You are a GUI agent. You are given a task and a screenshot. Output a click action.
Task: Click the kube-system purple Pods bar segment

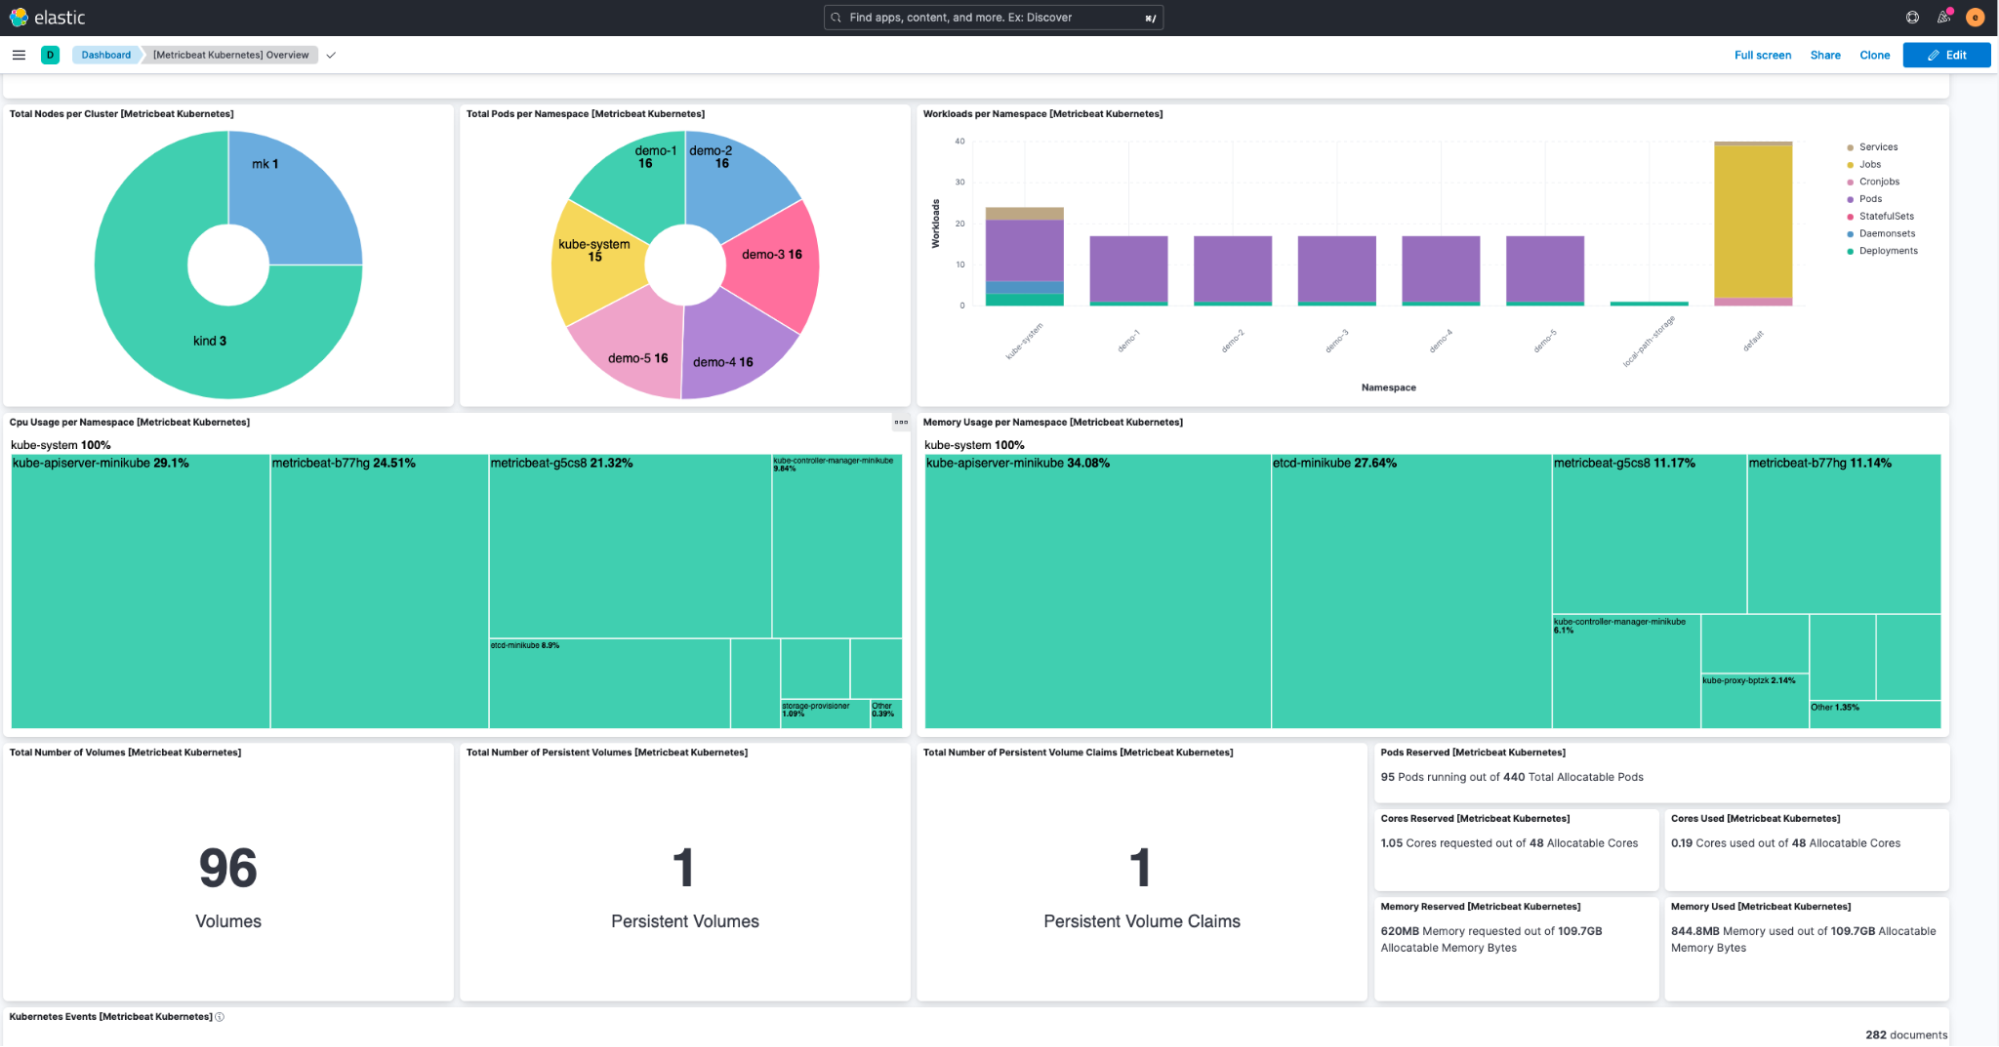click(x=1024, y=251)
